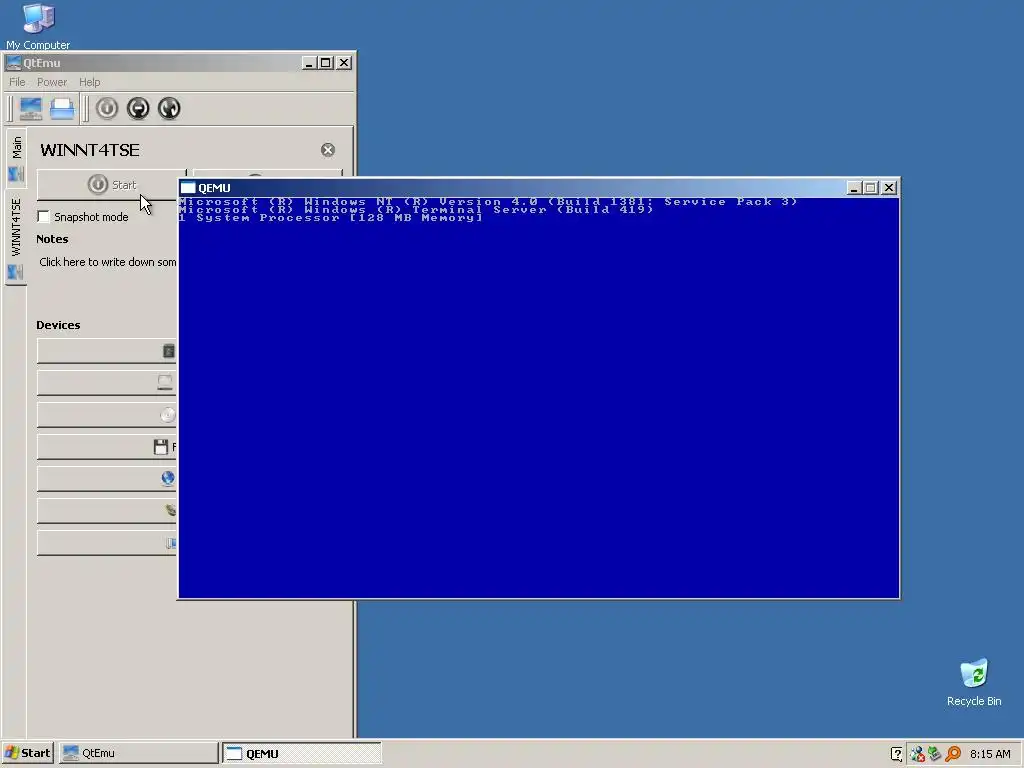Open the Windows Start menu
The width and height of the screenshot is (1024, 768).
pyautogui.click(x=27, y=754)
